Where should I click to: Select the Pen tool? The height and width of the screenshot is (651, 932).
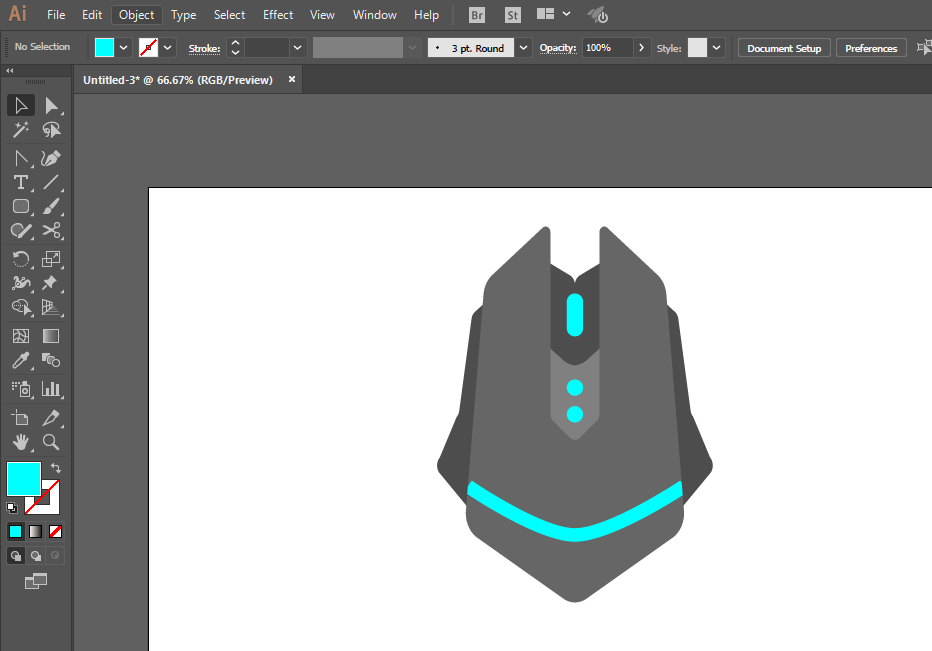(51, 159)
